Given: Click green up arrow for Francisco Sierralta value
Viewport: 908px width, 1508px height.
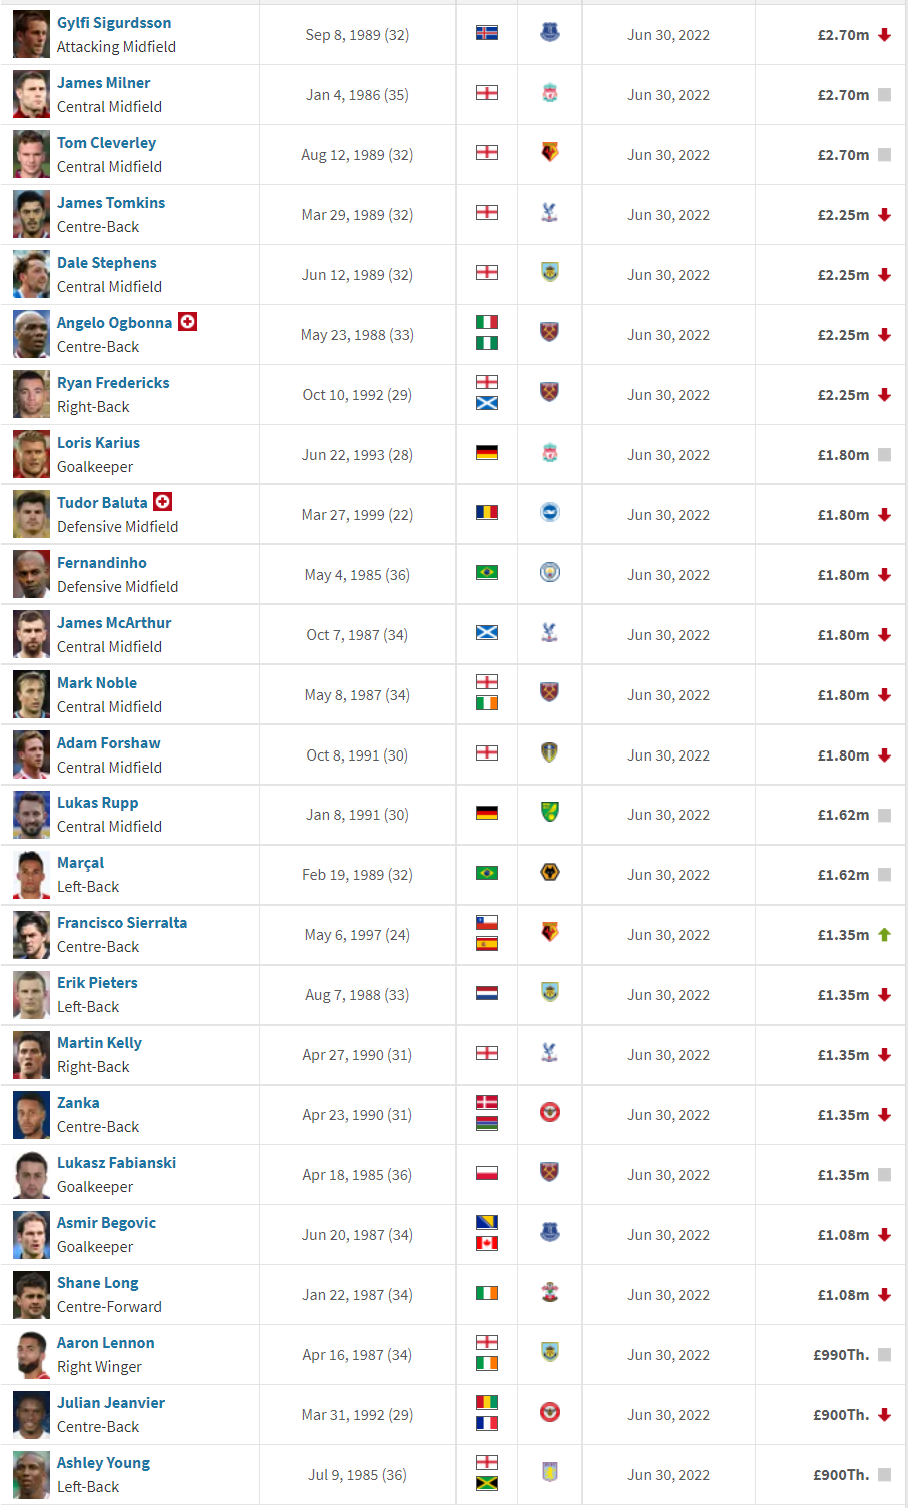Looking at the screenshot, I should 884,935.
